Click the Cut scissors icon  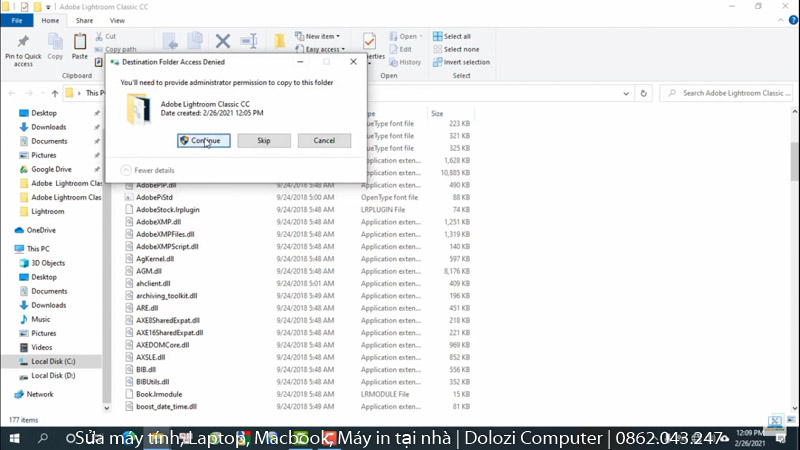pyautogui.click(x=98, y=36)
